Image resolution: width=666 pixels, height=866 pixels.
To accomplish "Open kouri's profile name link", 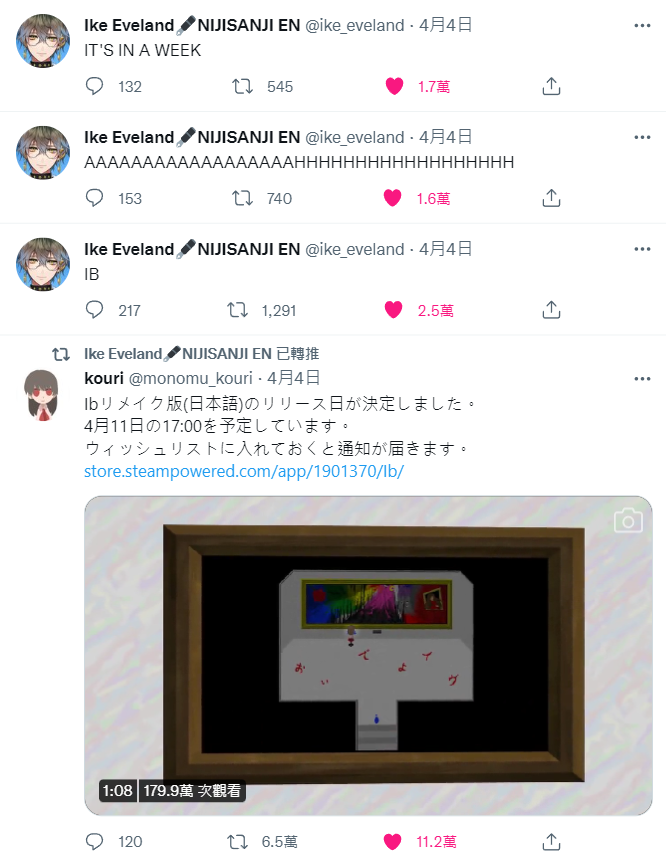I will (x=104, y=378).
